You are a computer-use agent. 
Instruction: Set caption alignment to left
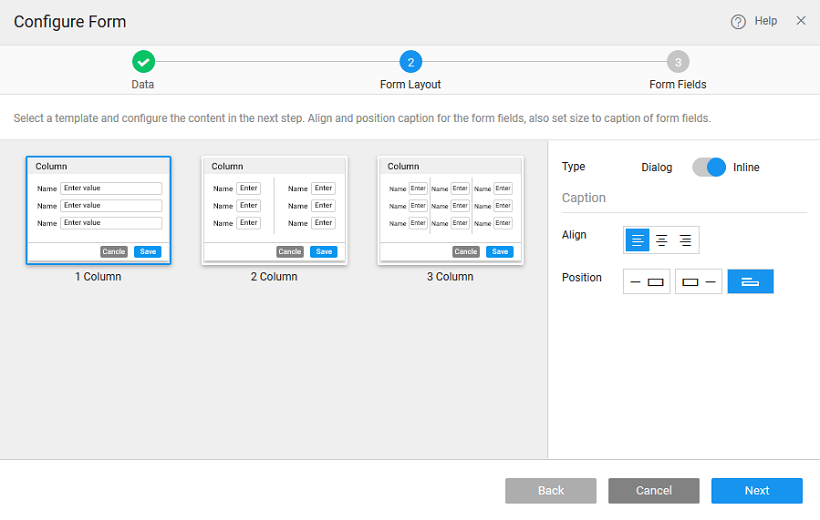pos(637,240)
